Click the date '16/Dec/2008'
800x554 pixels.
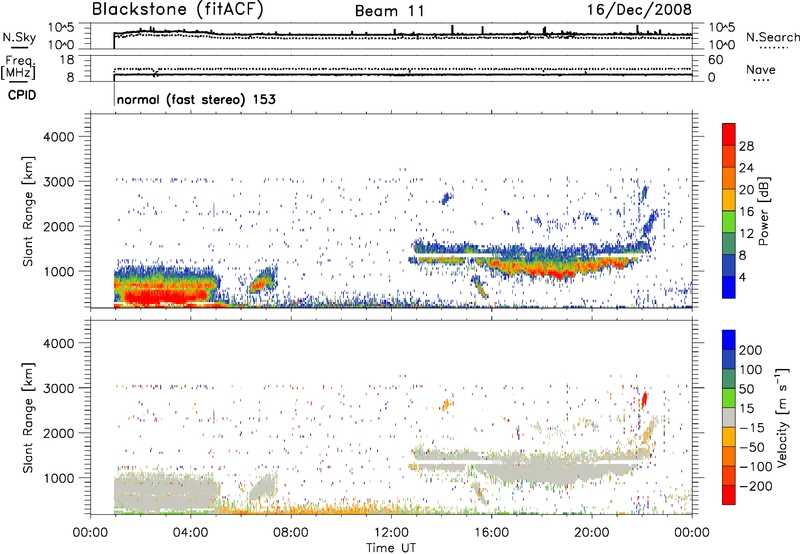point(639,10)
